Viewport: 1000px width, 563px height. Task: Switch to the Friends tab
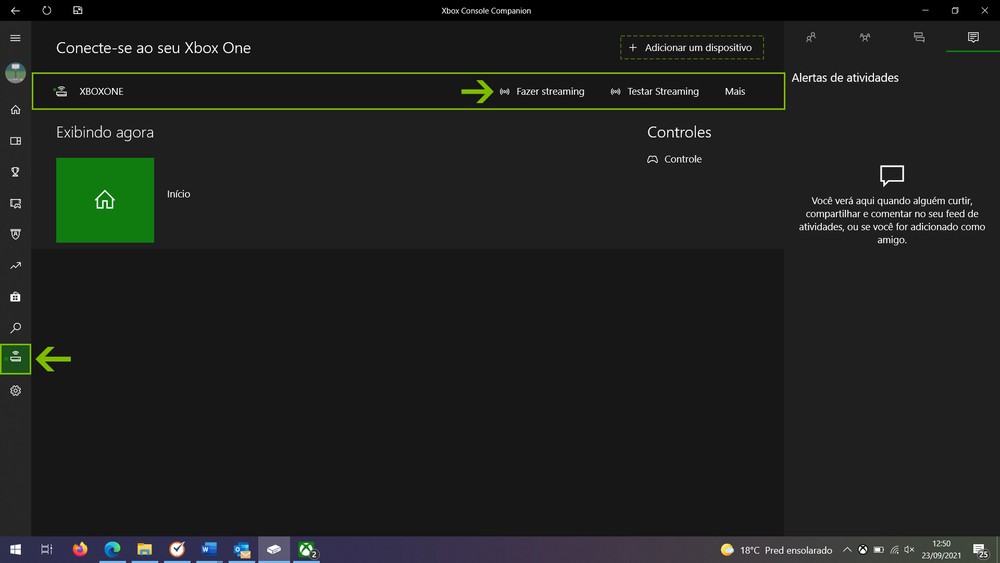(811, 38)
